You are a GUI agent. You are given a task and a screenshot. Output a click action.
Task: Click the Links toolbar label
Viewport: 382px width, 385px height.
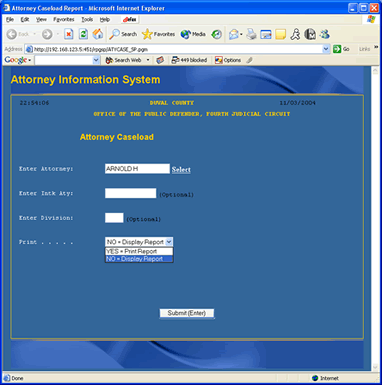(364, 49)
